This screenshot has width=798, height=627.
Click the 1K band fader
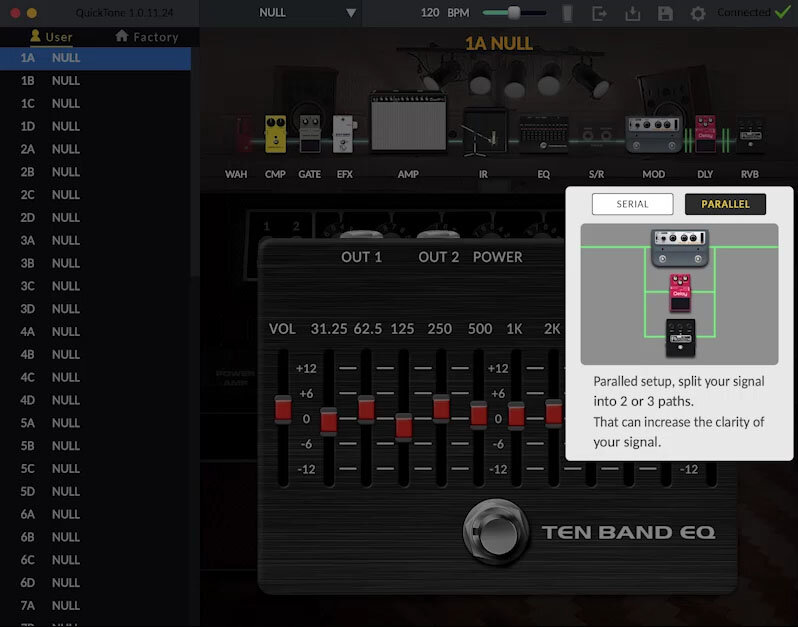(516, 415)
